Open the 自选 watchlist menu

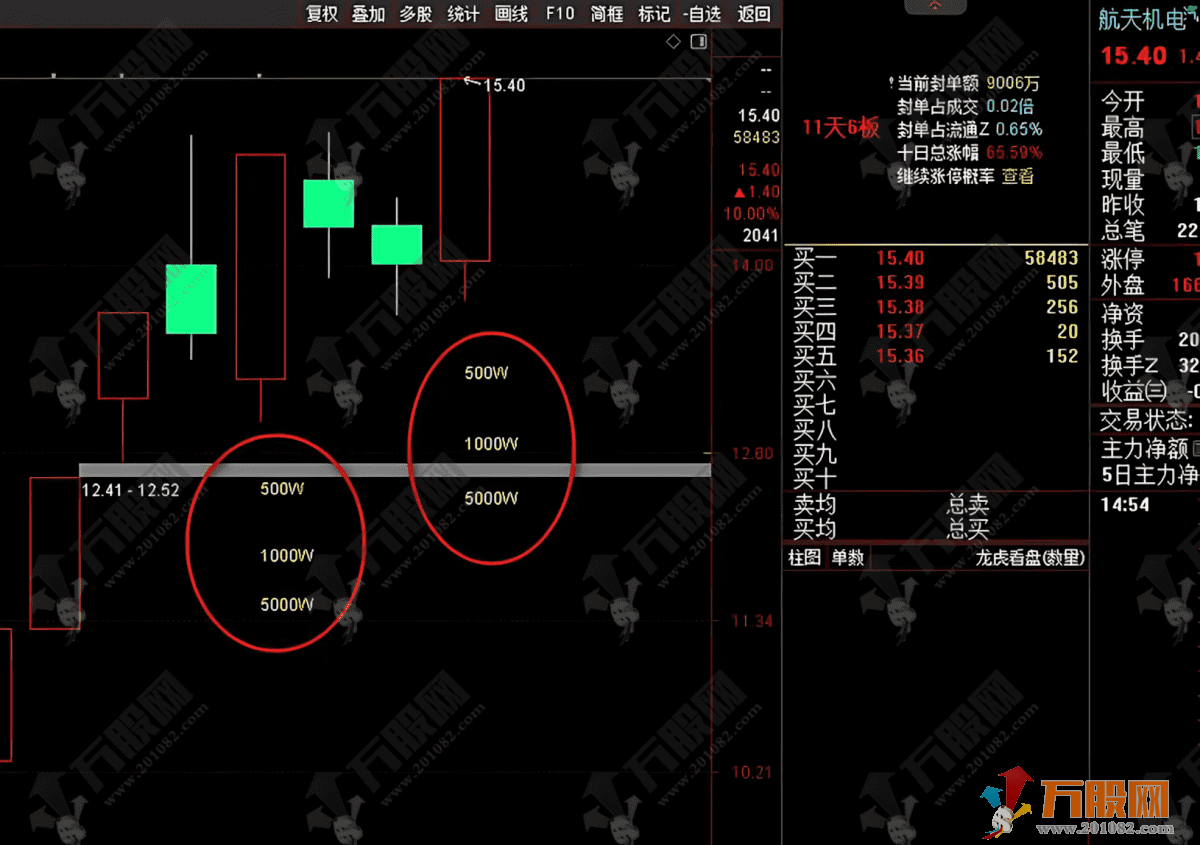(701, 15)
